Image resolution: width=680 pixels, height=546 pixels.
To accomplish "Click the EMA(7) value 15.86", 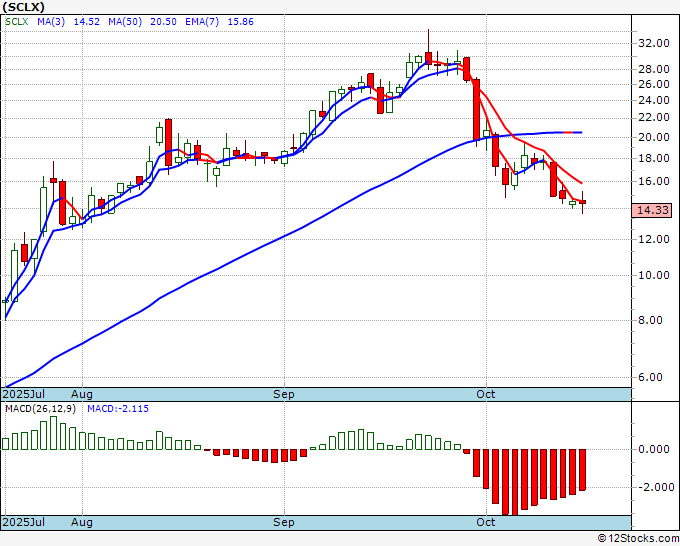I will pyautogui.click(x=241, y=22).
